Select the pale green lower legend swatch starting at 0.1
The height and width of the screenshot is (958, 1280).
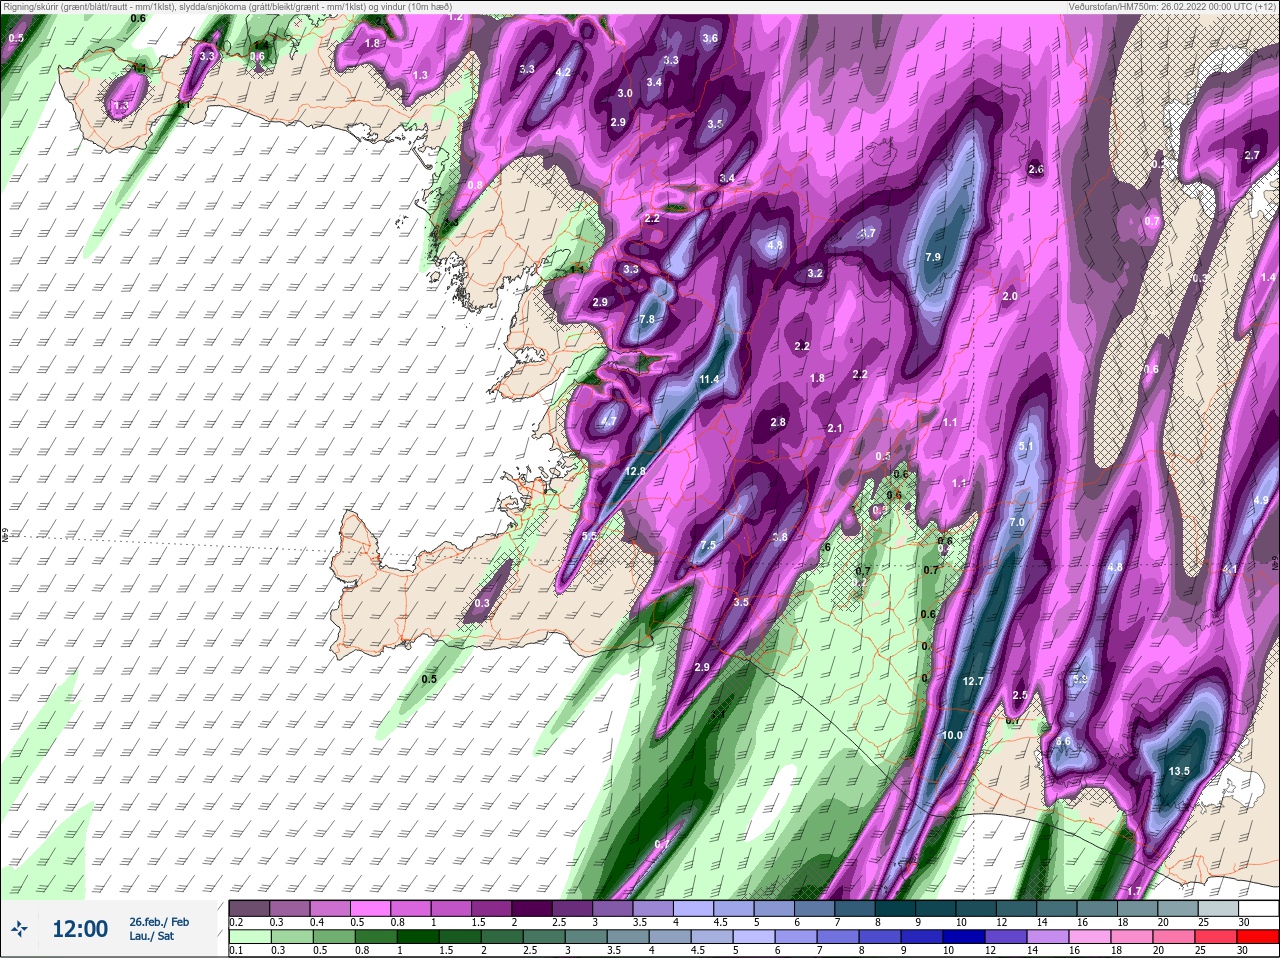(x=249, y=937)
